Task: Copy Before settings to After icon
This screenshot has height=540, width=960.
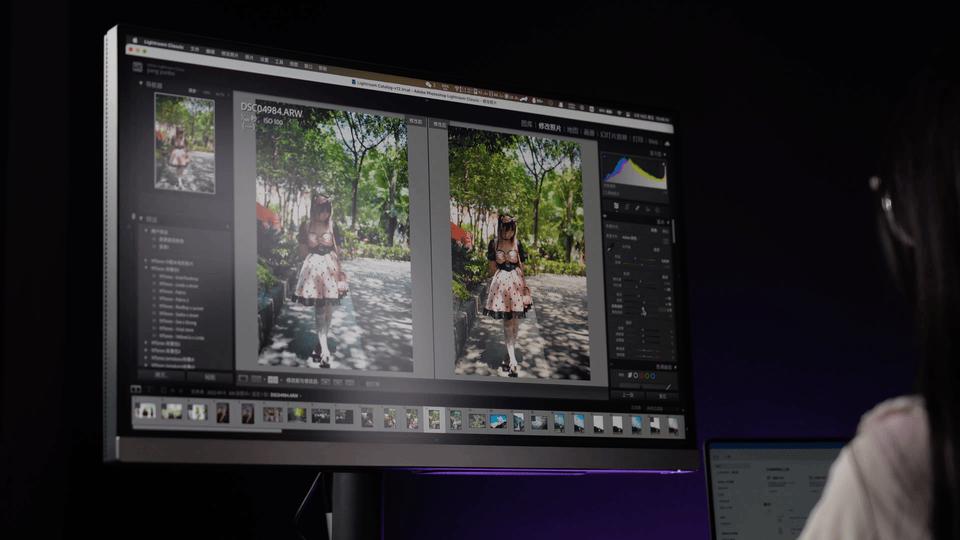Action: (326, 381)
